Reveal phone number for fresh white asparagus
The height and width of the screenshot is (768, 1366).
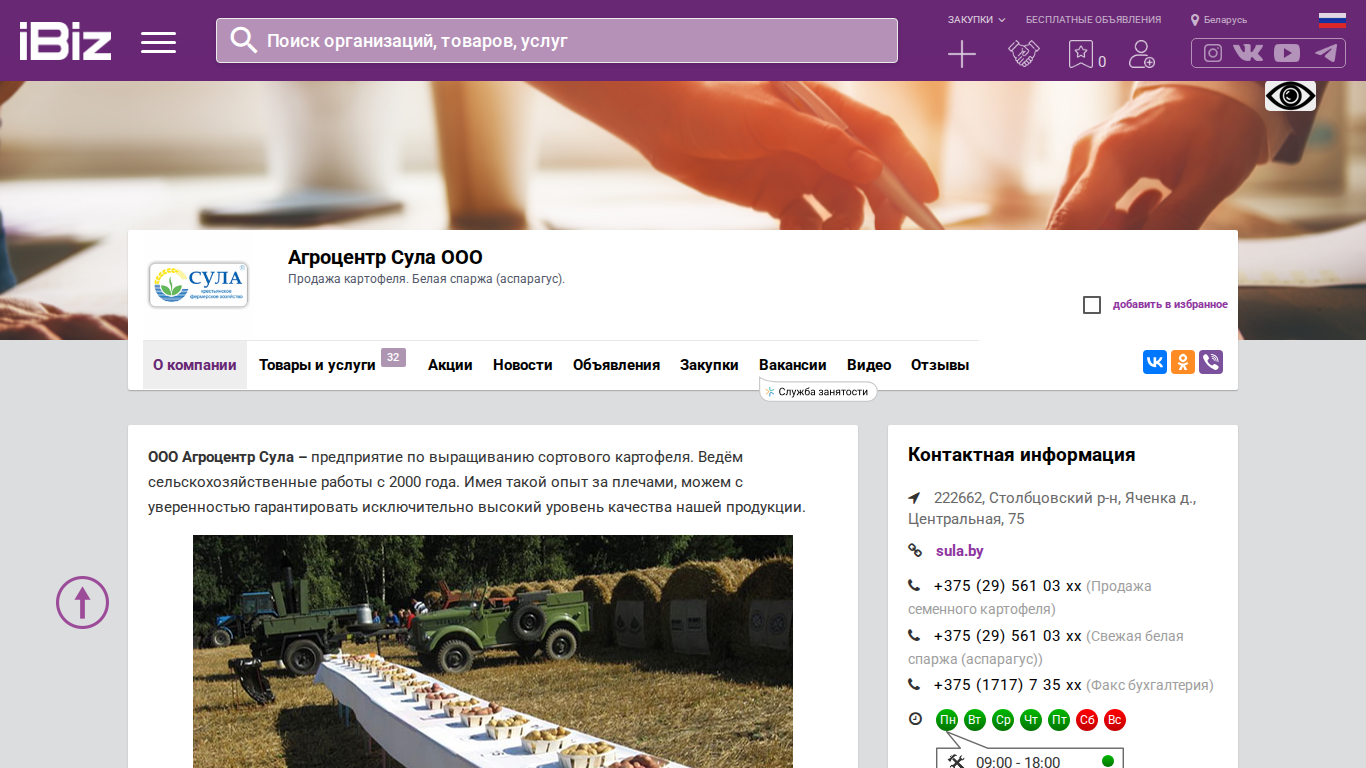click(x=1008, y=636)
